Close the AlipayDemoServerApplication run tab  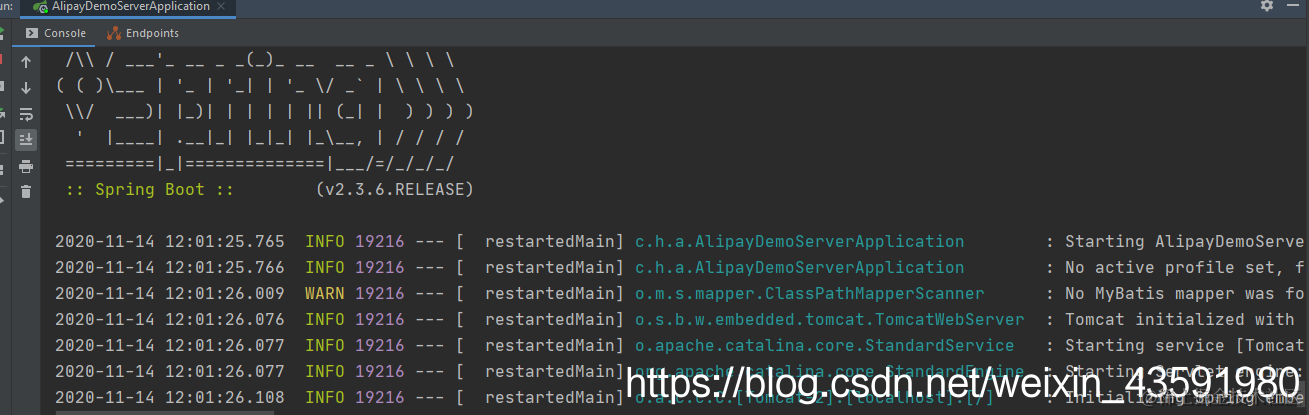point(223,6)
